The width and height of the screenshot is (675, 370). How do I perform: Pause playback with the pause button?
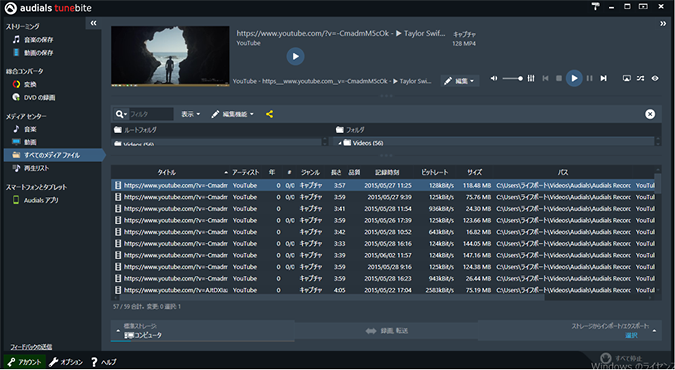click(x=589, y=78)
